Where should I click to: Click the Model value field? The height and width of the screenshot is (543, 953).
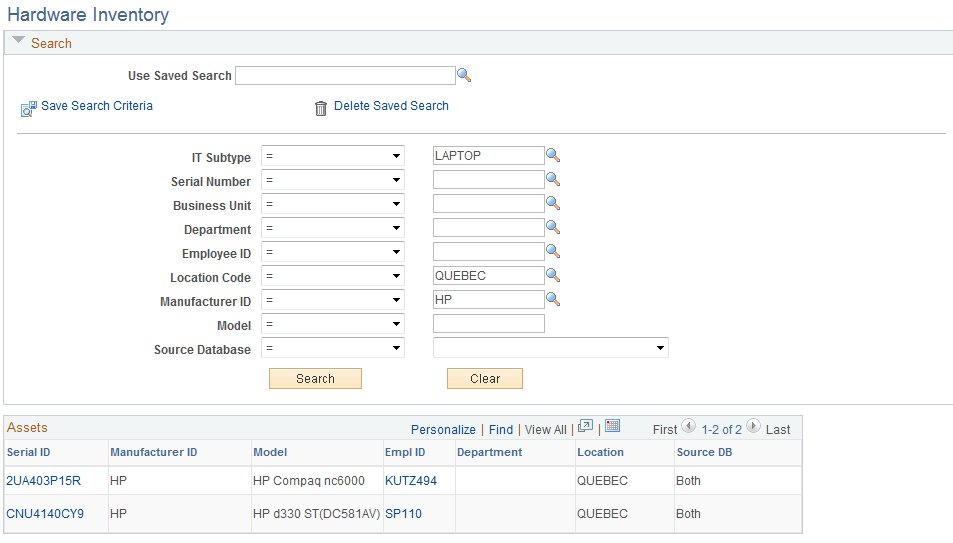(x=489, y=323)
